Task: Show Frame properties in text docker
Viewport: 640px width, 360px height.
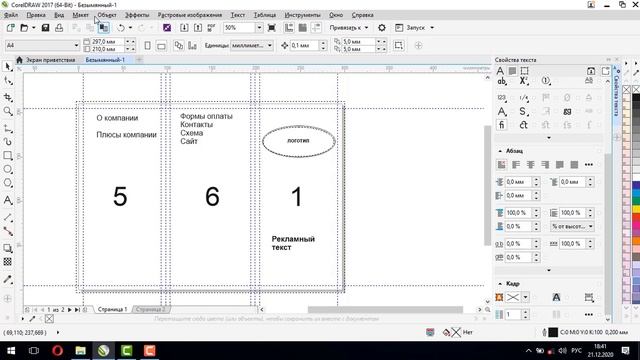Action: (524, 71)
